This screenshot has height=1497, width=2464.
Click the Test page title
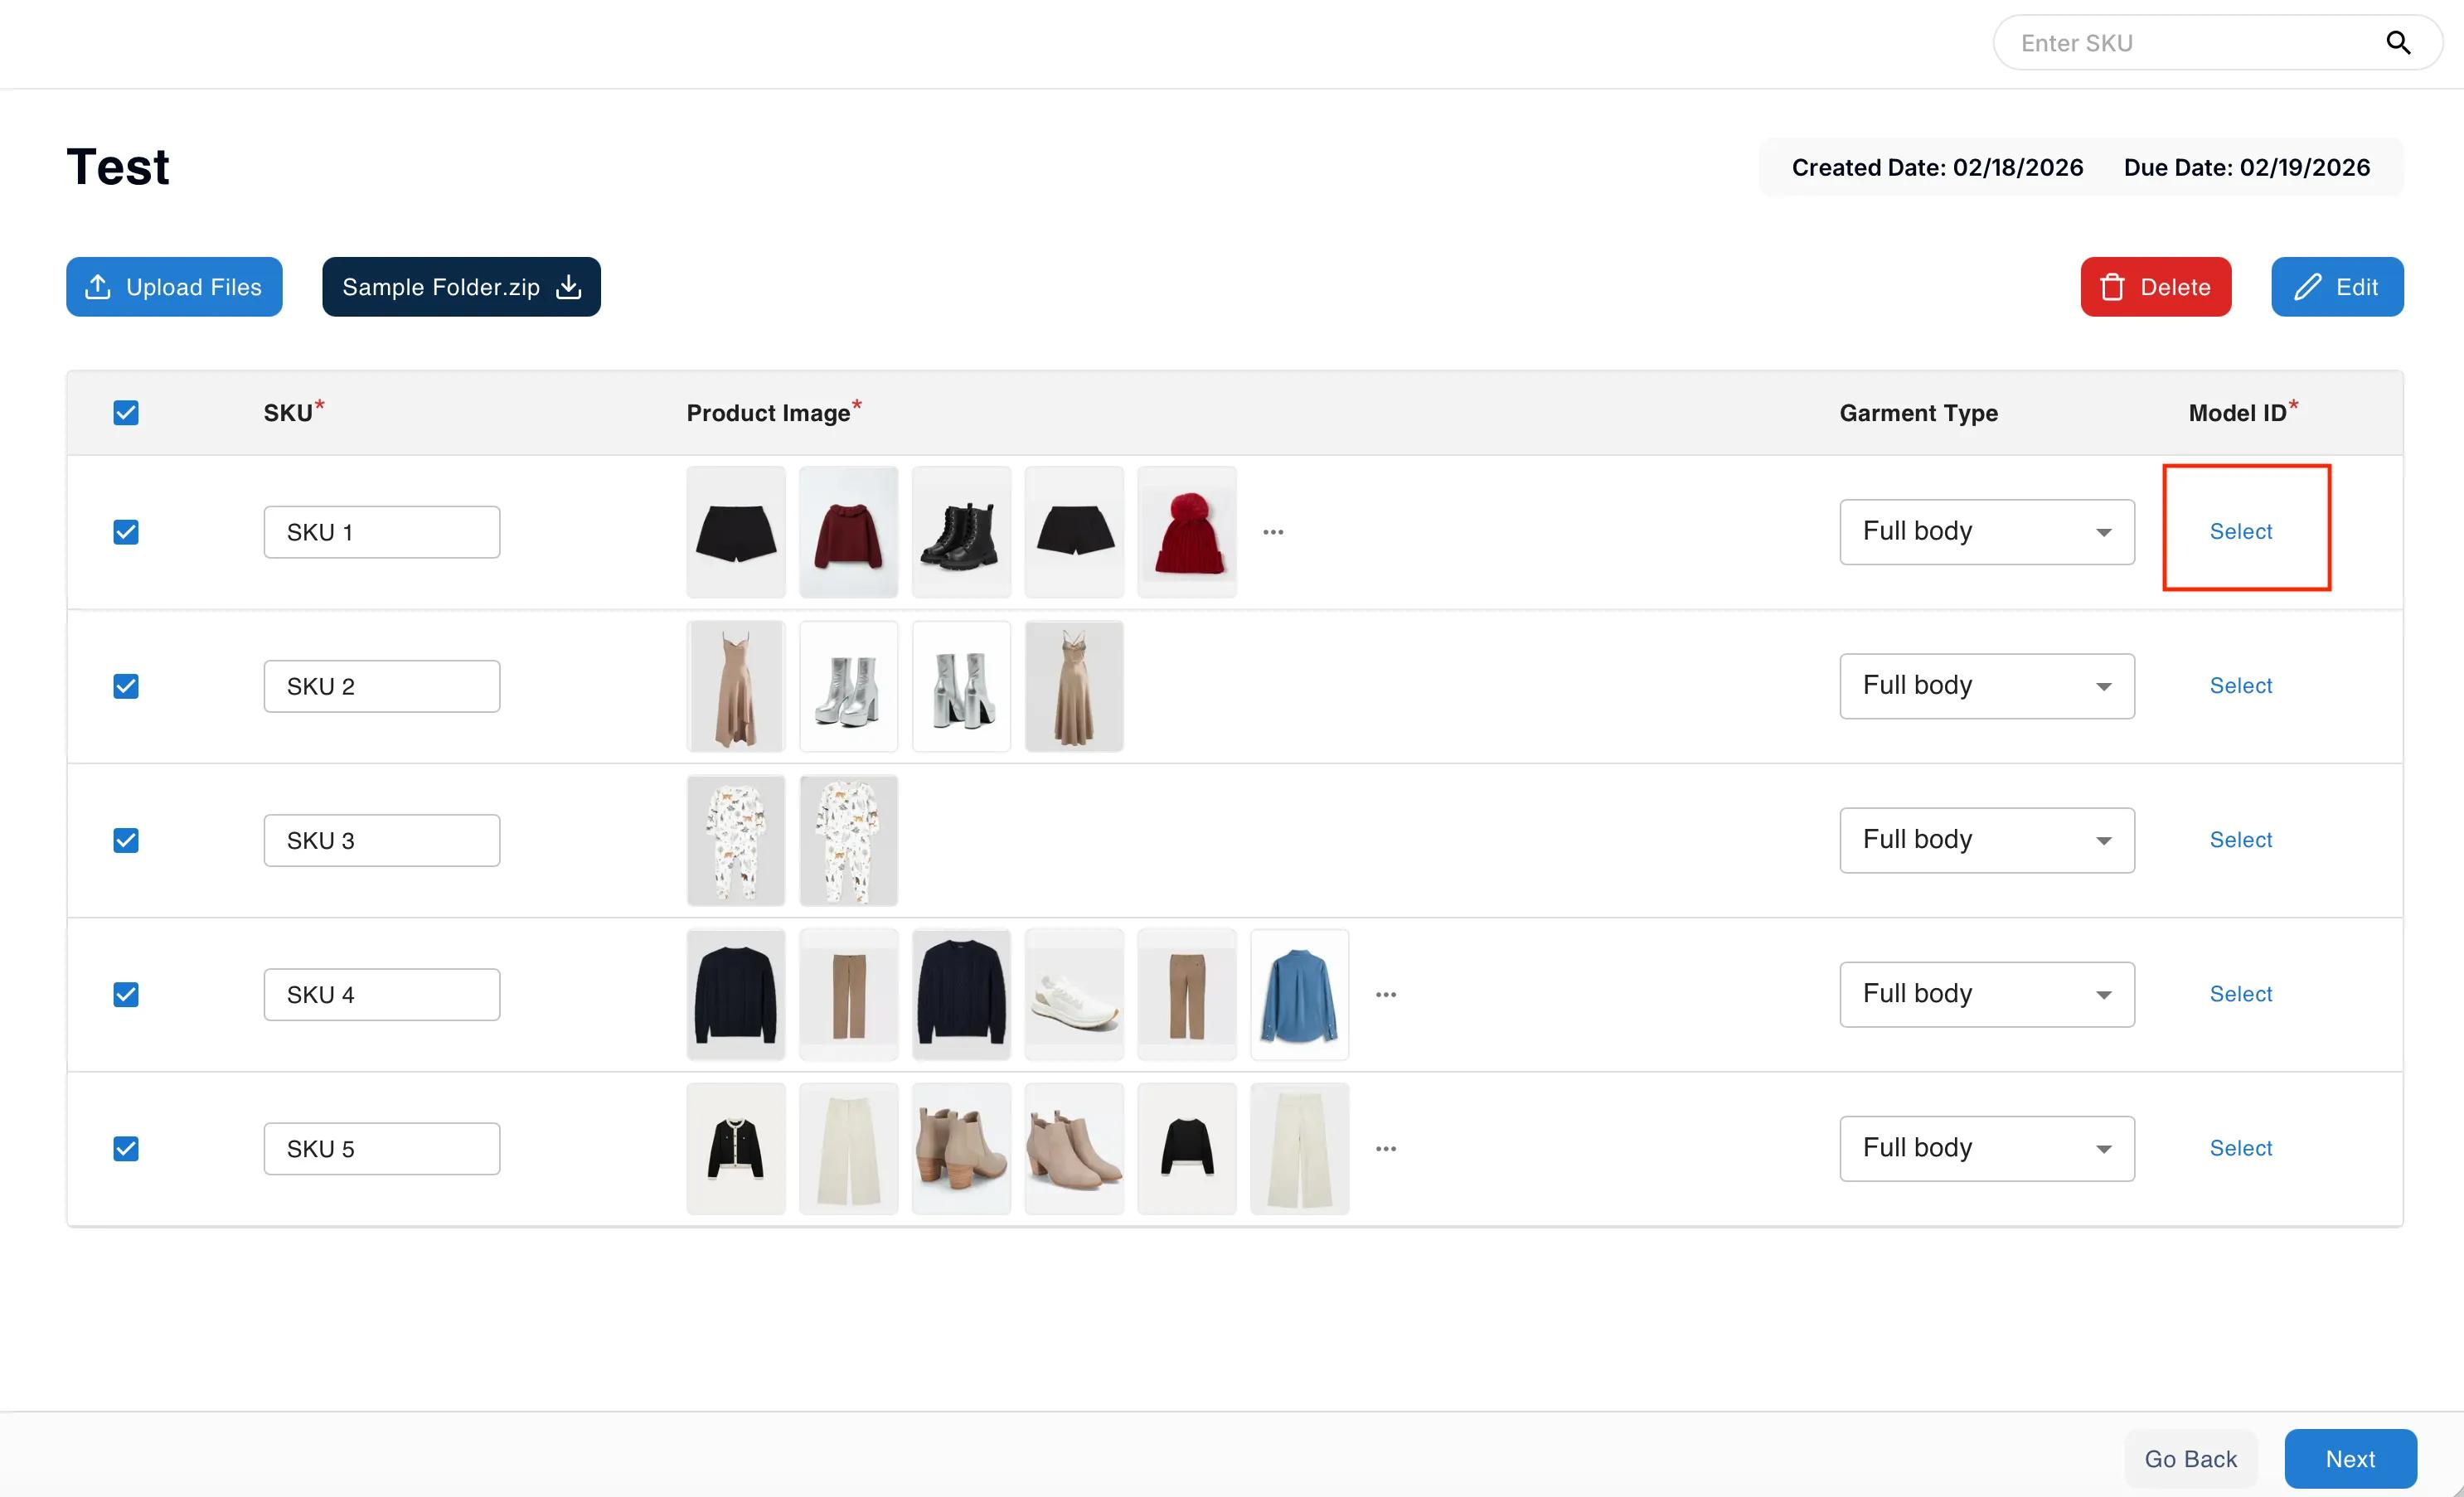point(118,166)
